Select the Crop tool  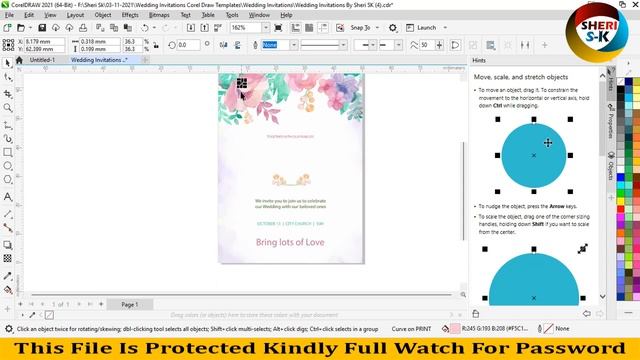[x=7, y=93]
